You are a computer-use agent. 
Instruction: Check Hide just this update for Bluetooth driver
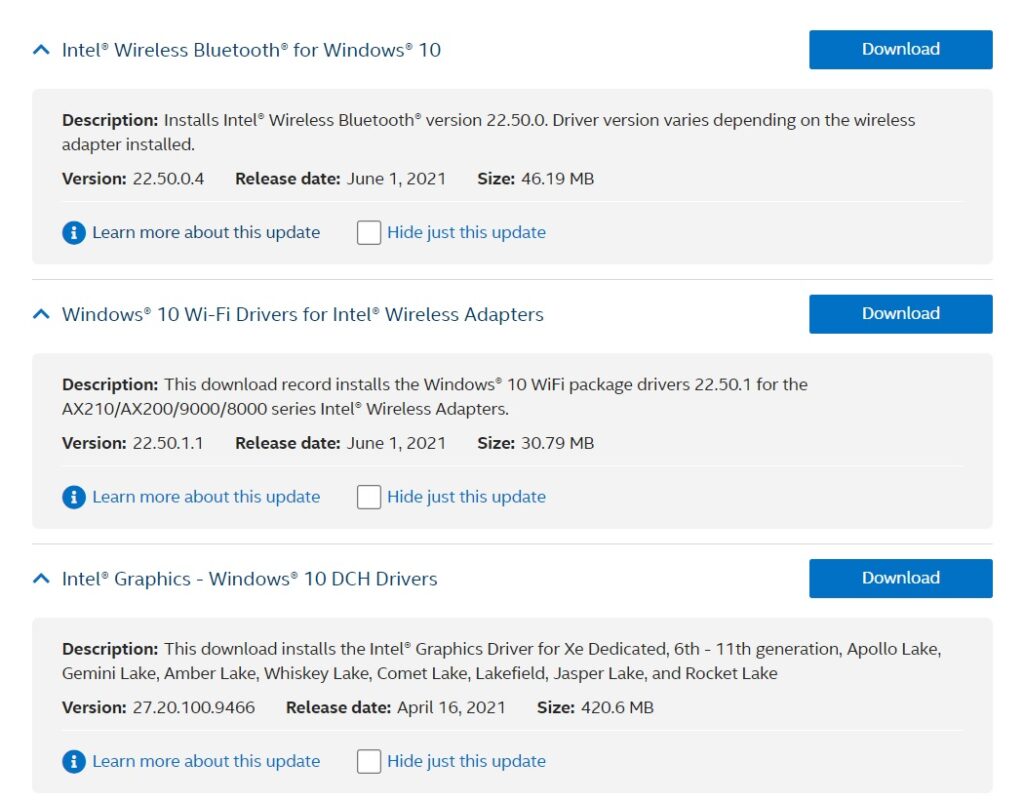coord(369,232)
